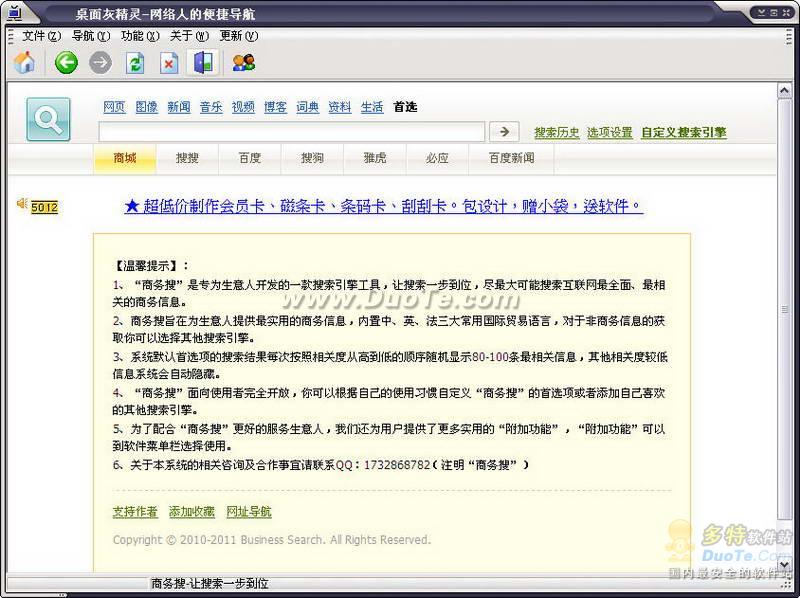Screen dimensions: 800x598
Task: Open 自定义搜索引擎 link
Action: pyautogui.click(x=684, y=133)
